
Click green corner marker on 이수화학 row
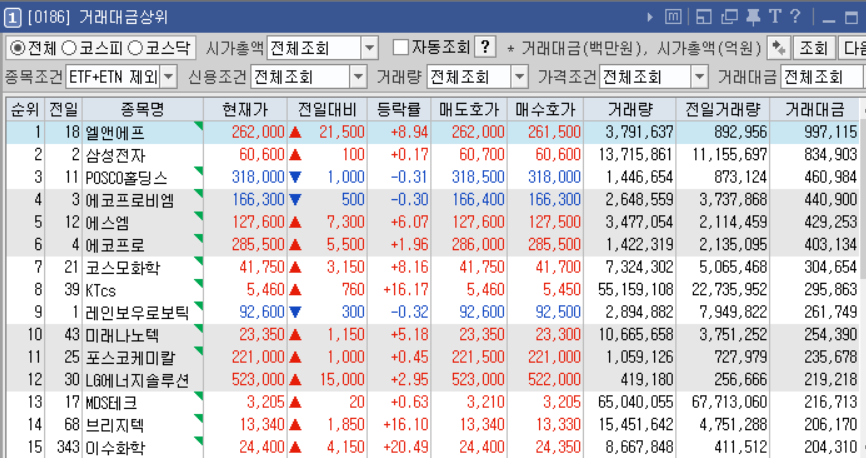[199, 441]
